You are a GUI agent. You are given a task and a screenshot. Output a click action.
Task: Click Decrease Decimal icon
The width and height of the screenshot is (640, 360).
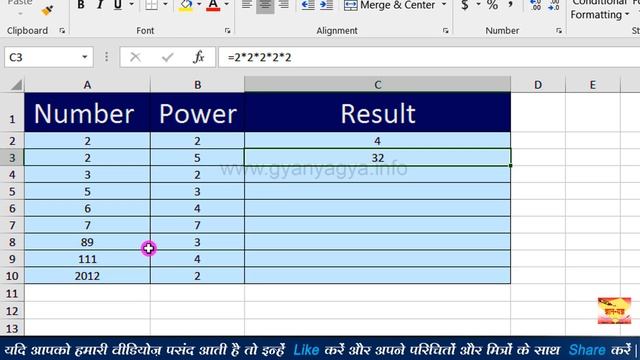(554, 5)
